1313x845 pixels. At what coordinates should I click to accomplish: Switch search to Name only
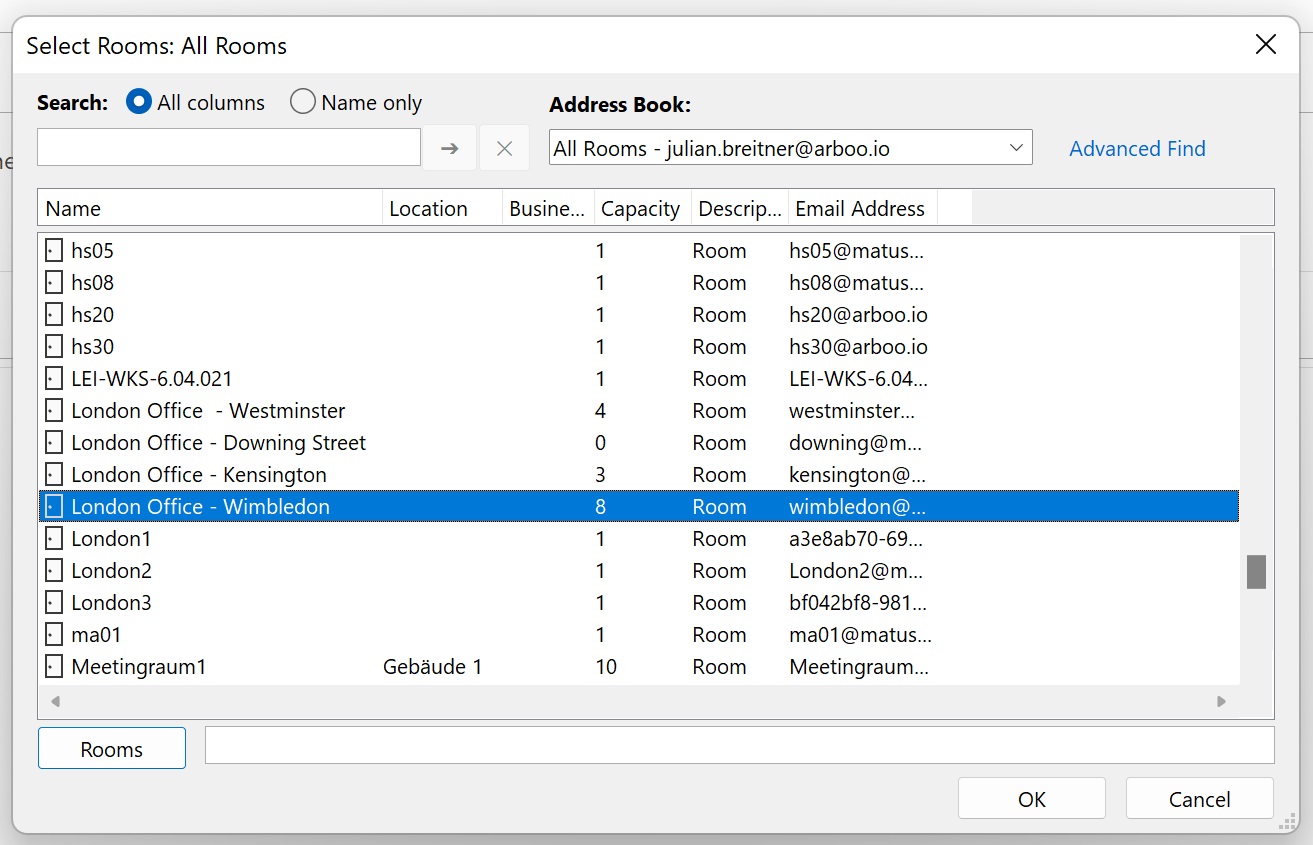[301, 101]
